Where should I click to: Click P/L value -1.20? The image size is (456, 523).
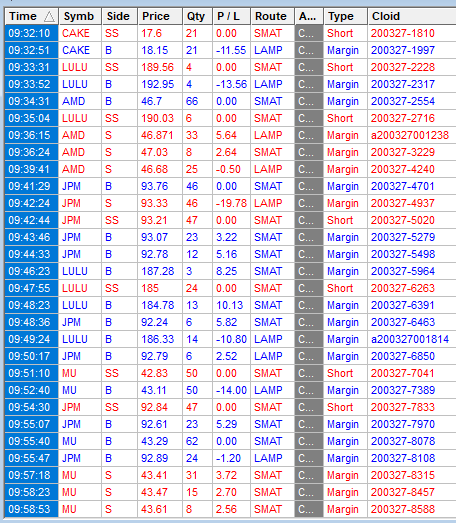point(228,459)
